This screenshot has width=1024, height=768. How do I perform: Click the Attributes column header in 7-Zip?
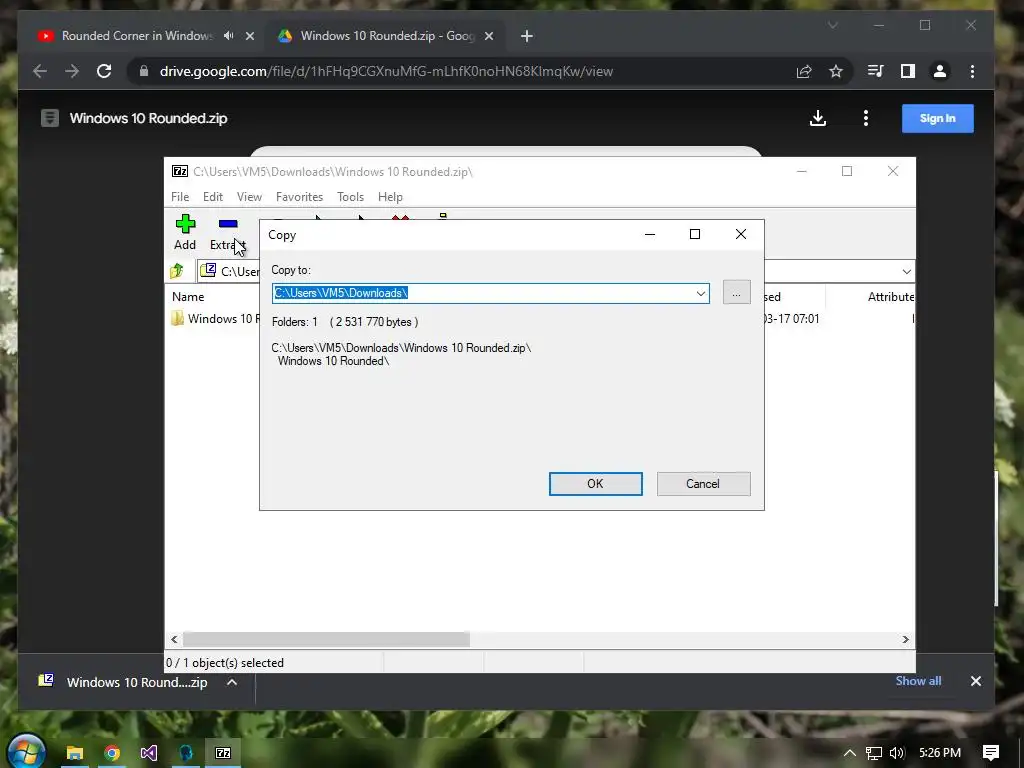[890, 296]
